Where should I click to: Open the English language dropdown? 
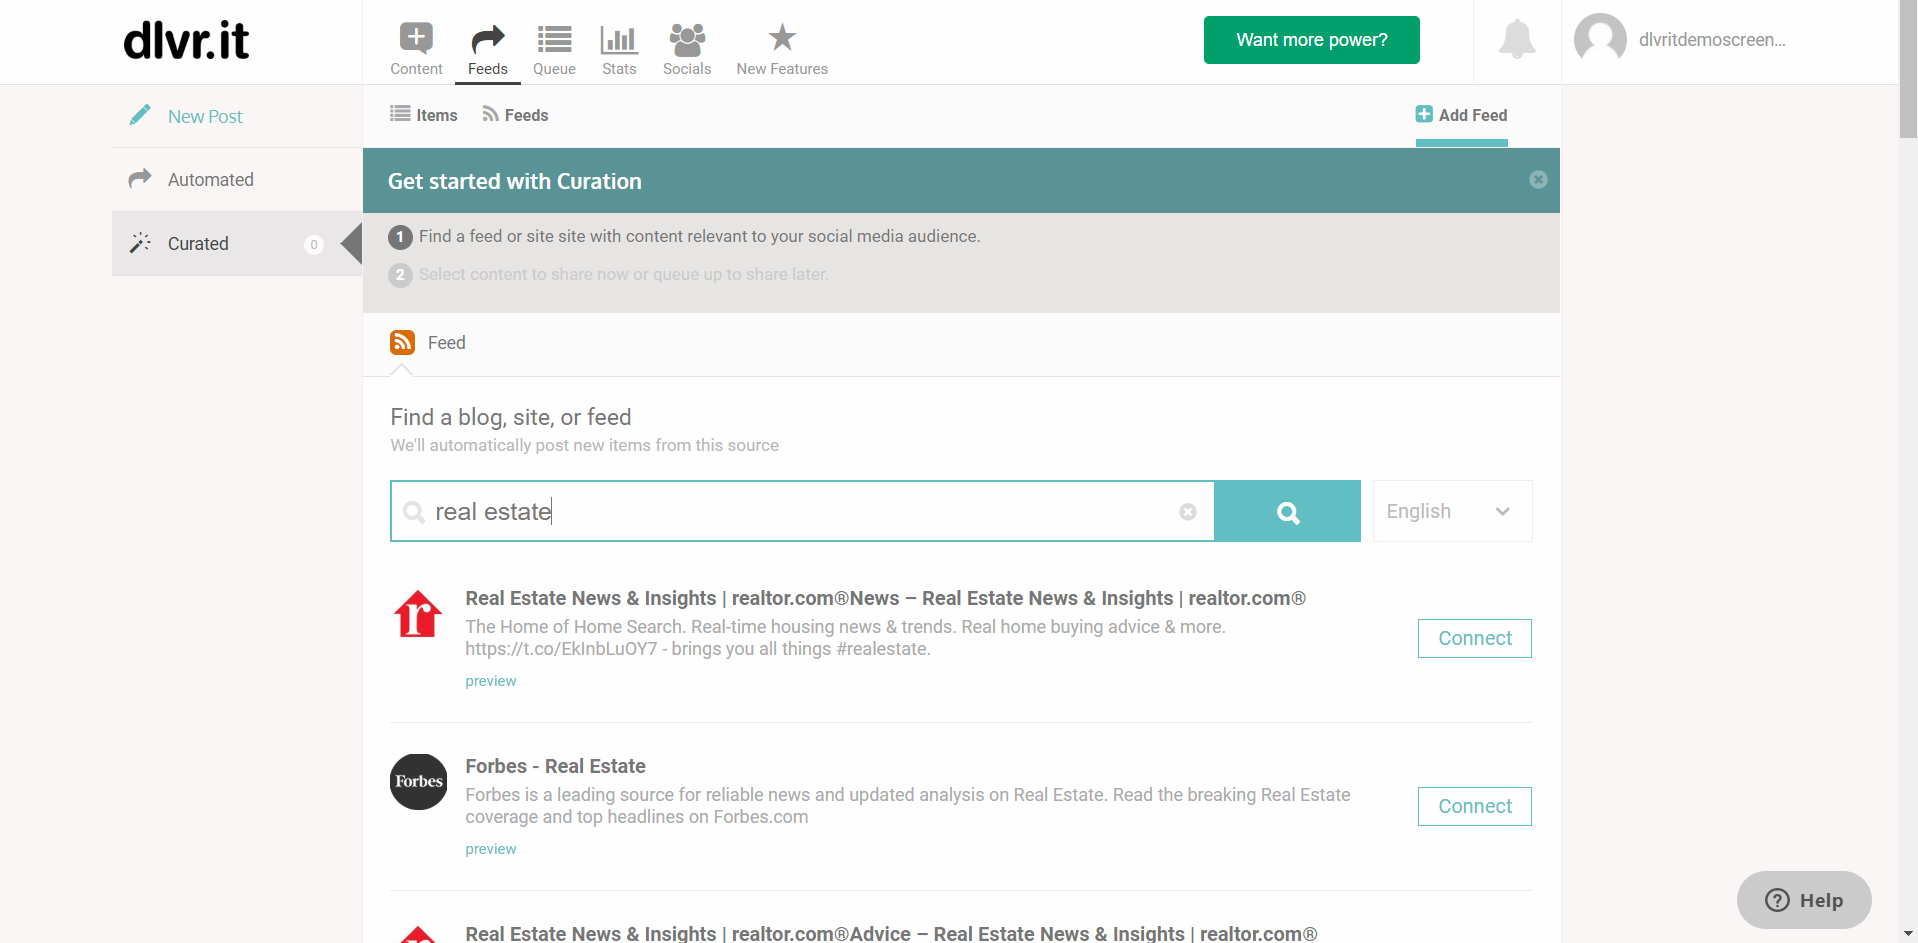click(1452, 511)
